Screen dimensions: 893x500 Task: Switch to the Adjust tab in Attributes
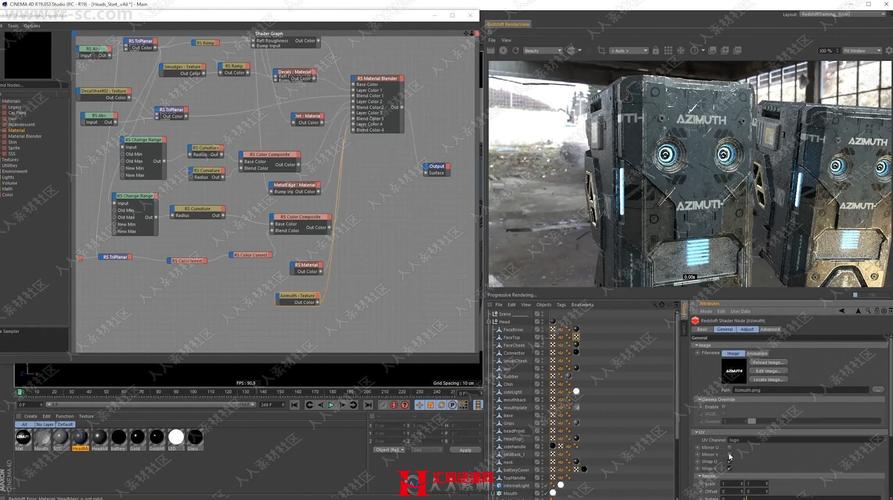(x=748, y=329)
